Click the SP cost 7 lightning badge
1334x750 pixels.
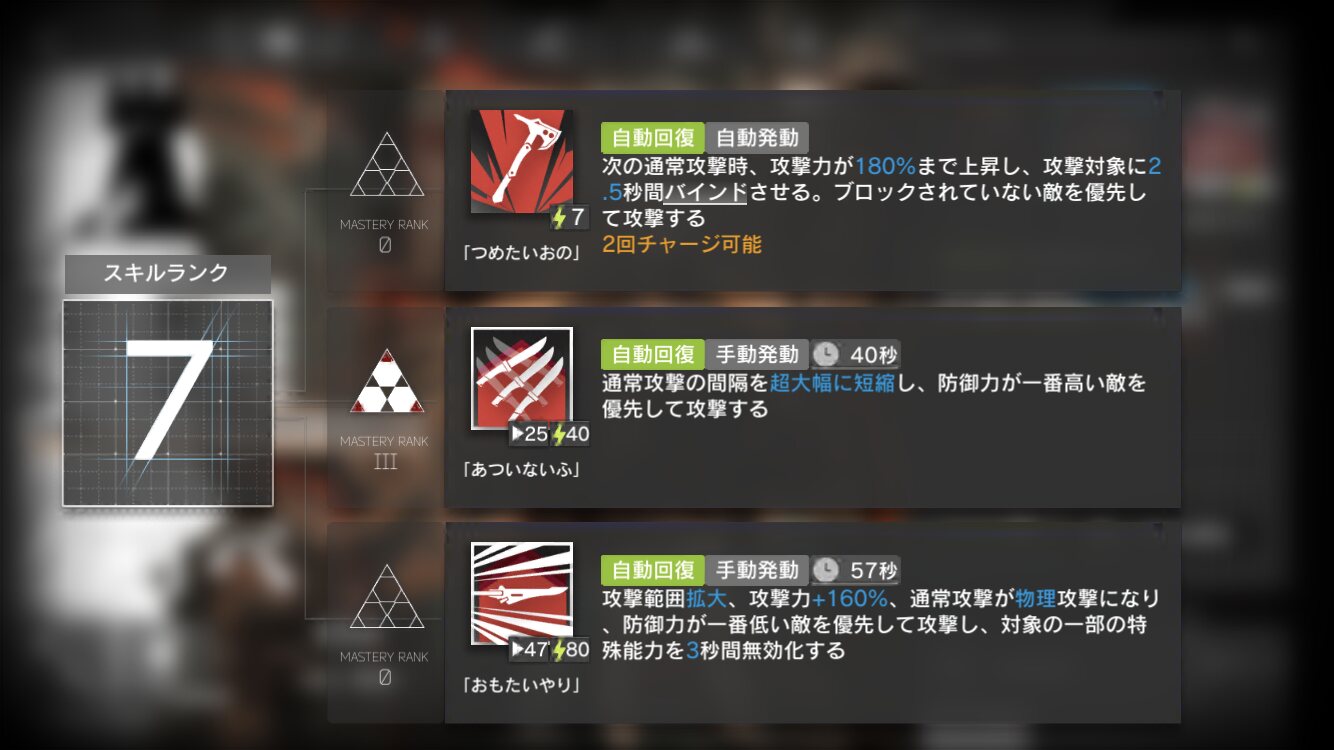pyautogui.click(x=569, y=217)
